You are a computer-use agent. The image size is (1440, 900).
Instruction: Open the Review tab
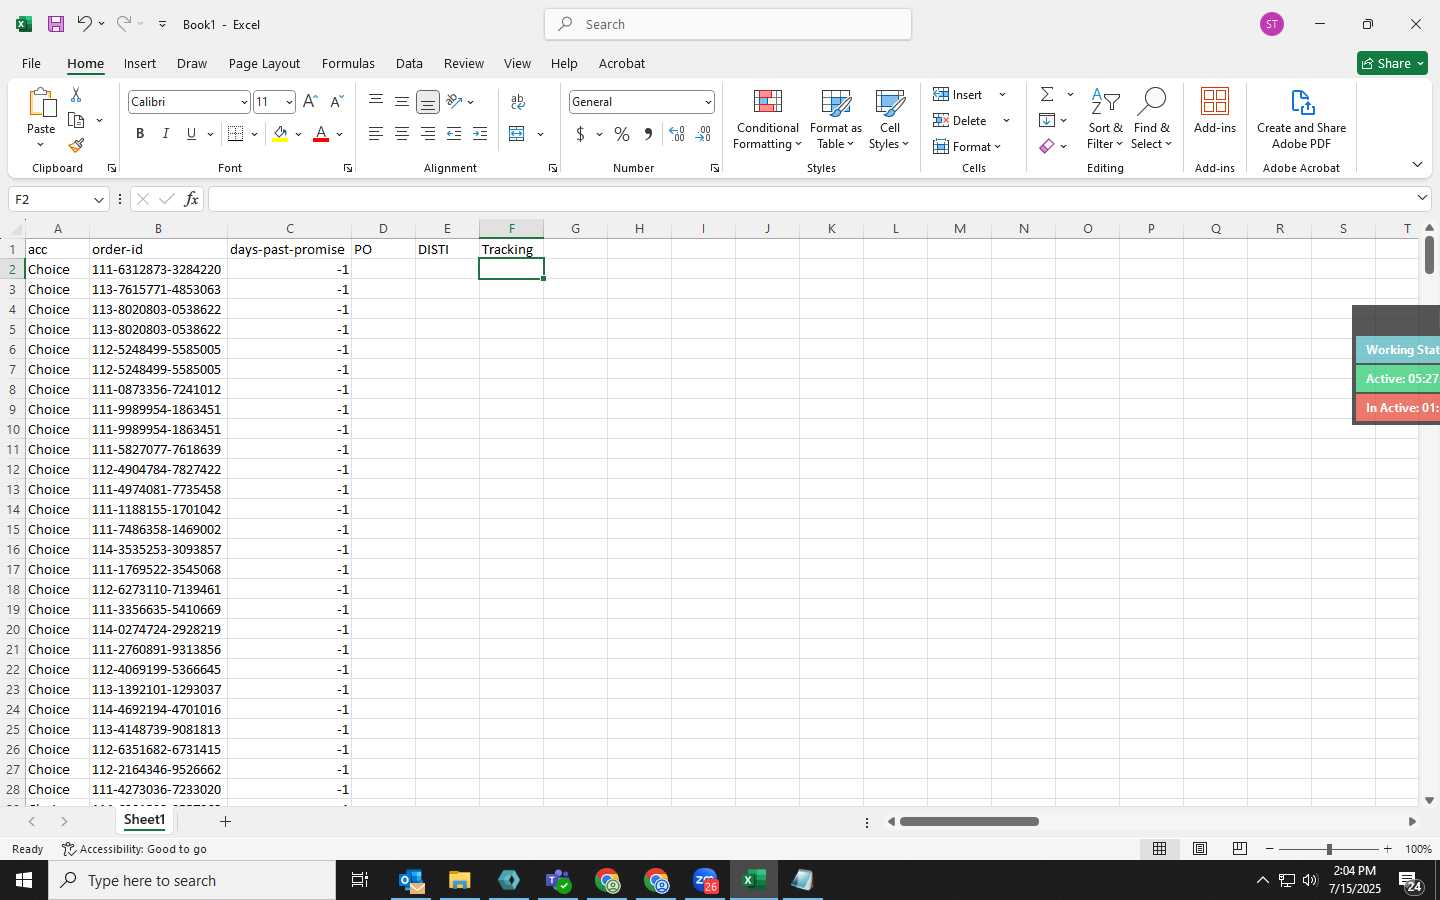tap(464, 63)
